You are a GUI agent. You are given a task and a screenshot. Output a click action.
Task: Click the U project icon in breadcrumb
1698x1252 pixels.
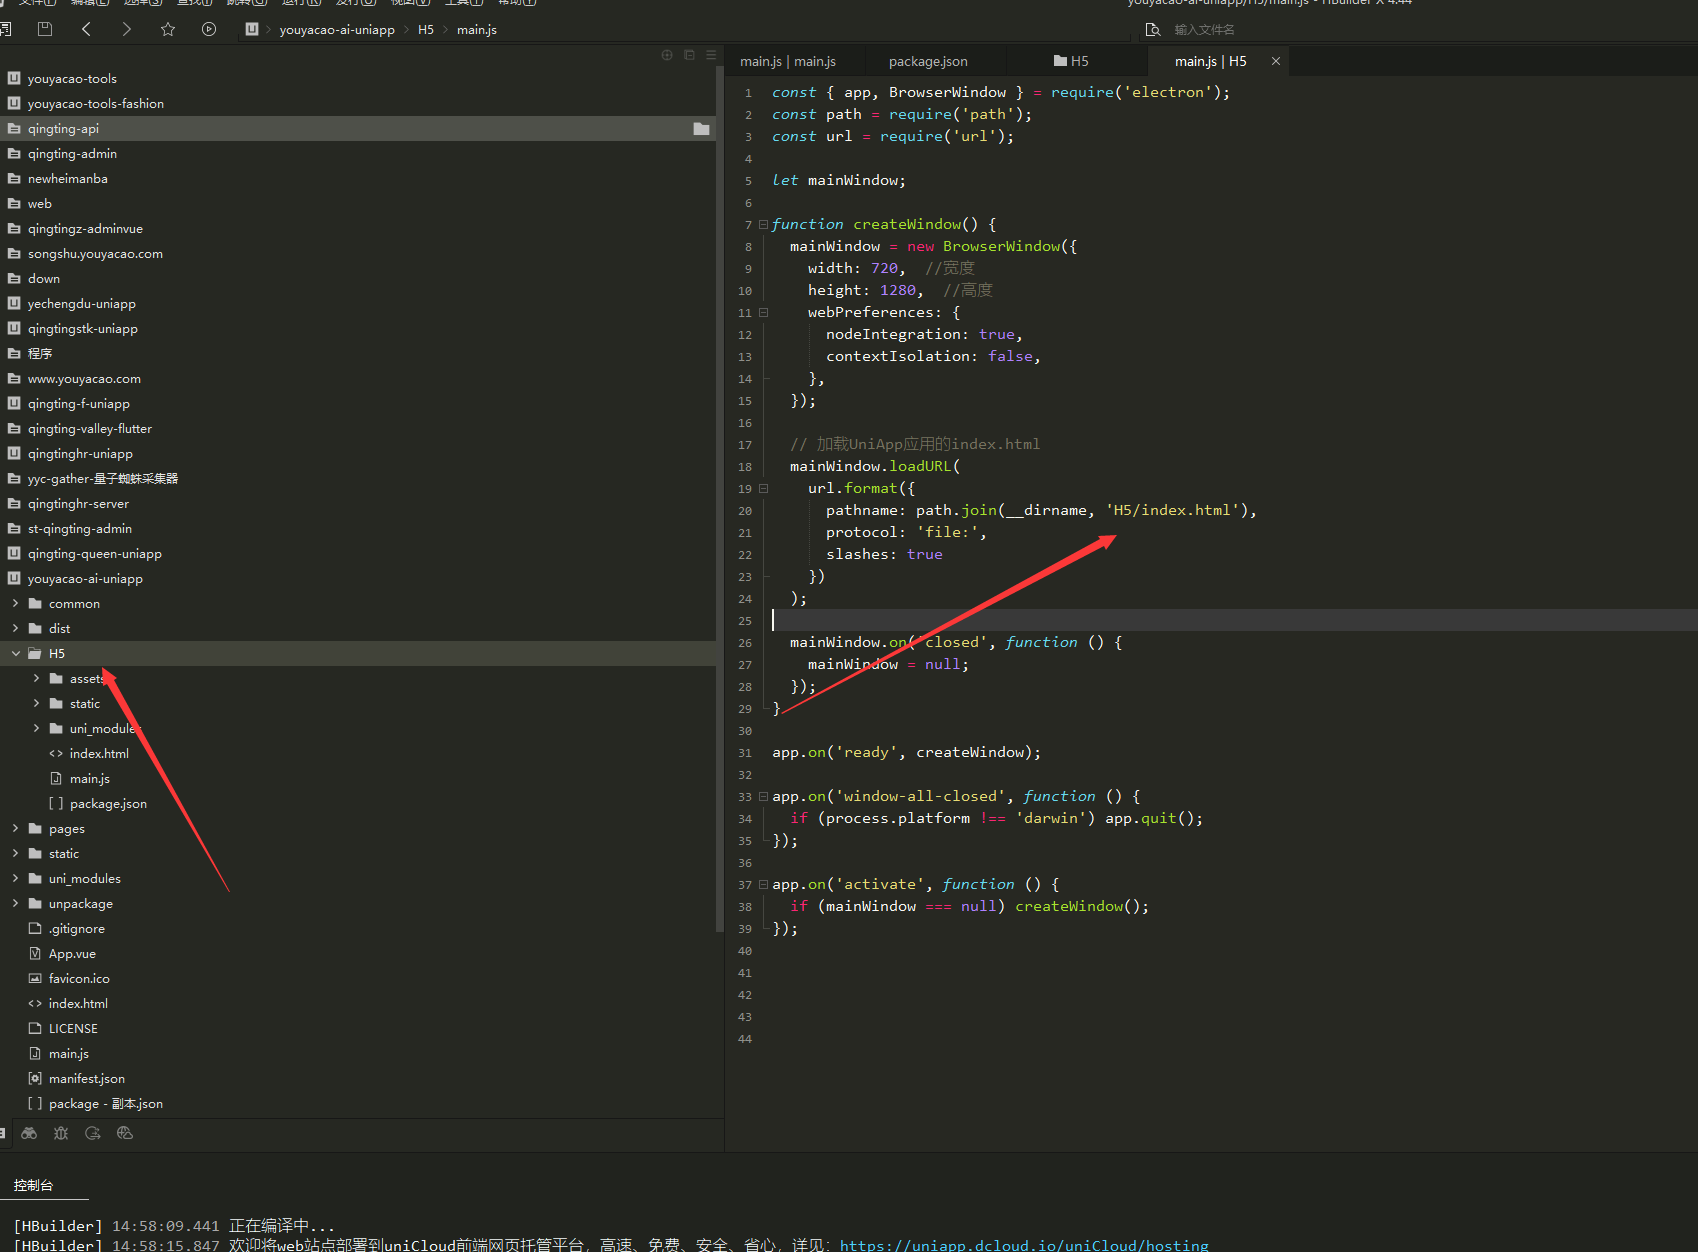252,29
